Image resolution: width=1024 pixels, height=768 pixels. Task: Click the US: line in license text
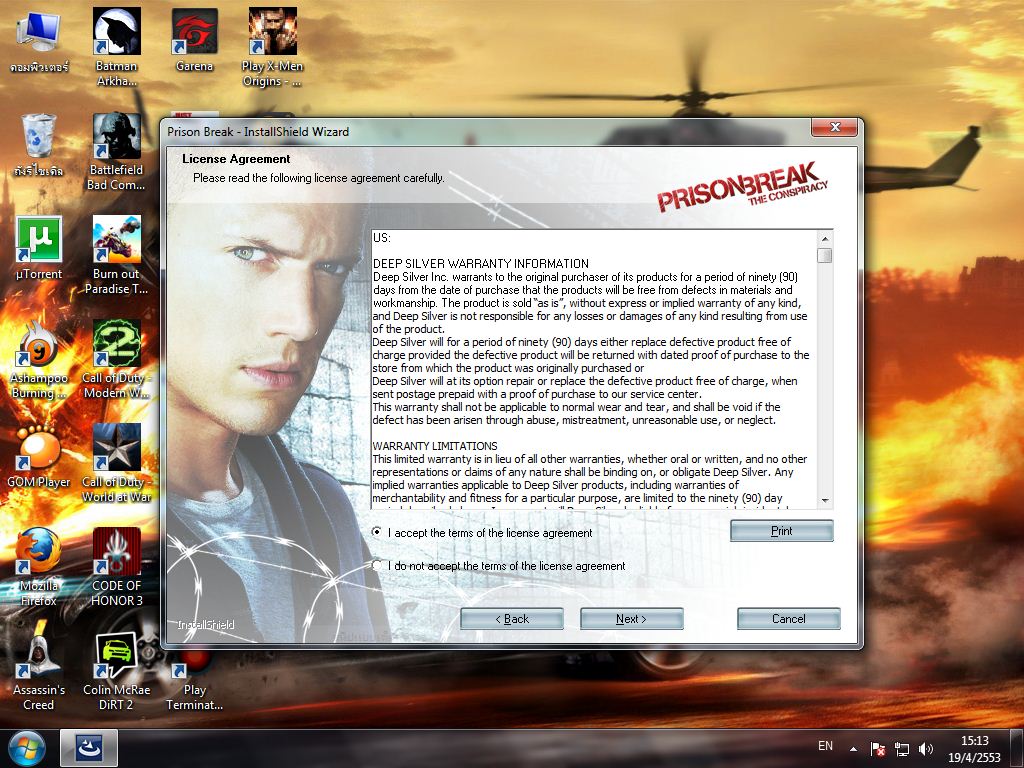pos(382,238)
